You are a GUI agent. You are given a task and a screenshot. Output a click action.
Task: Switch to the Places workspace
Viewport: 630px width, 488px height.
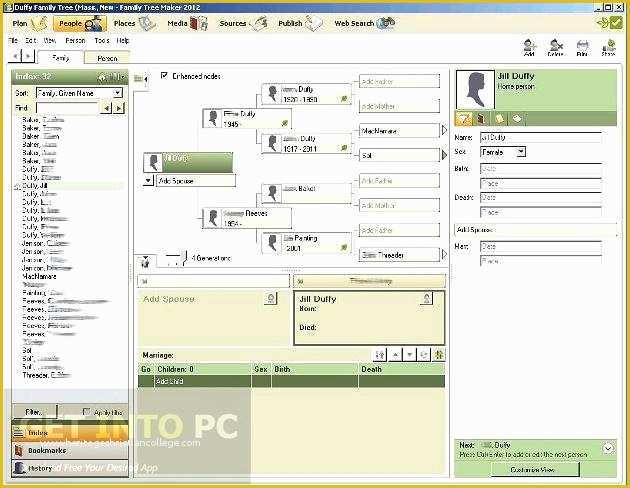[x=134, y=24]
